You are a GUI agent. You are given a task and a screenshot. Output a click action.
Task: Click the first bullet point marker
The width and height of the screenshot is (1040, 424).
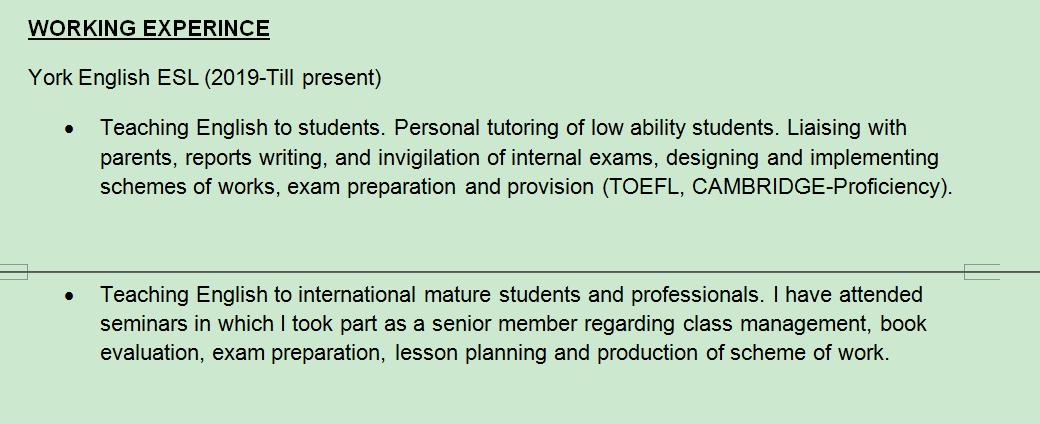pyautogui.click(x=69, y=129)
